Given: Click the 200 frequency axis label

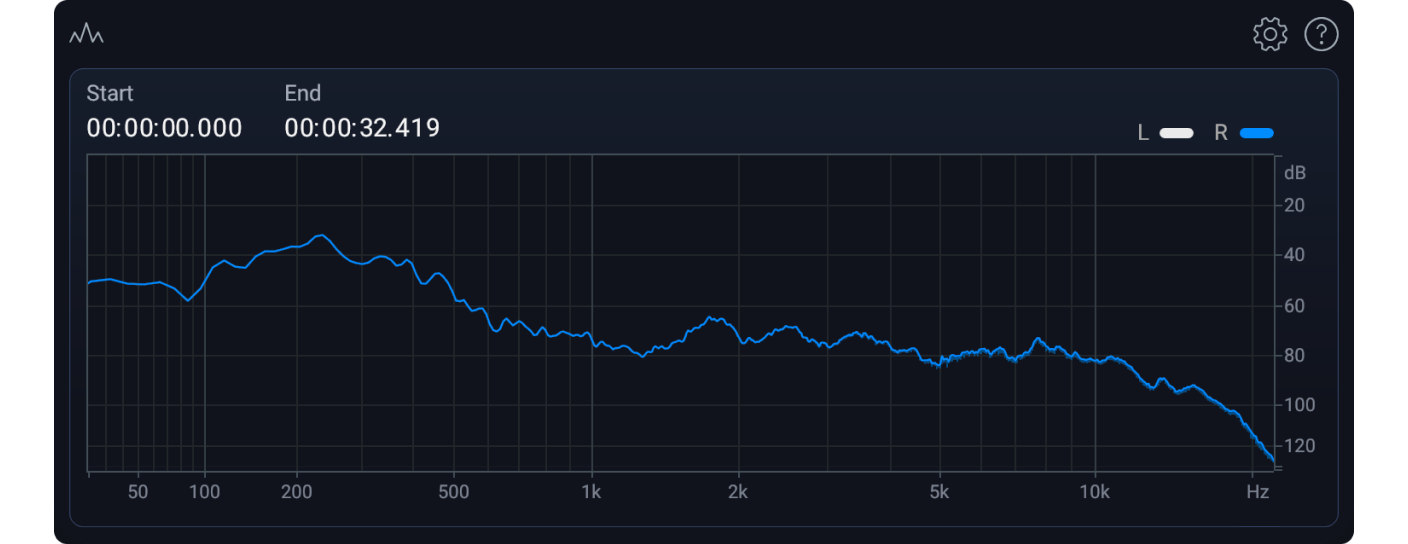Looking at the screenshot, I should point(297,492).
